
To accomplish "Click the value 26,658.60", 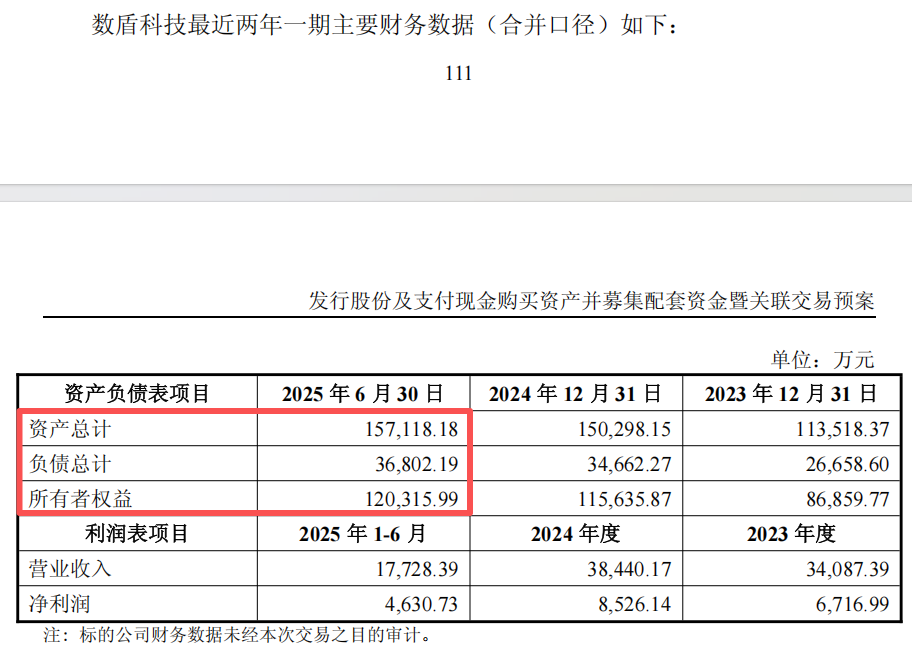I will pos(847,464).
